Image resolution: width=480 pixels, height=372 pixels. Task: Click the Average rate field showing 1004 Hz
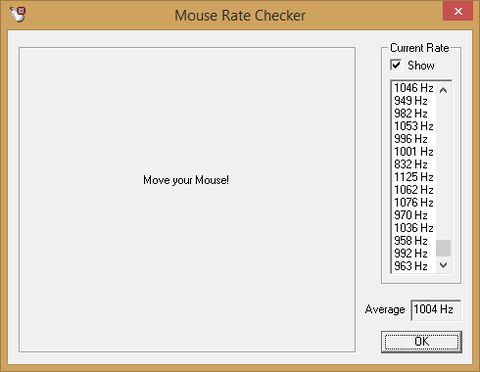(436, 310)
